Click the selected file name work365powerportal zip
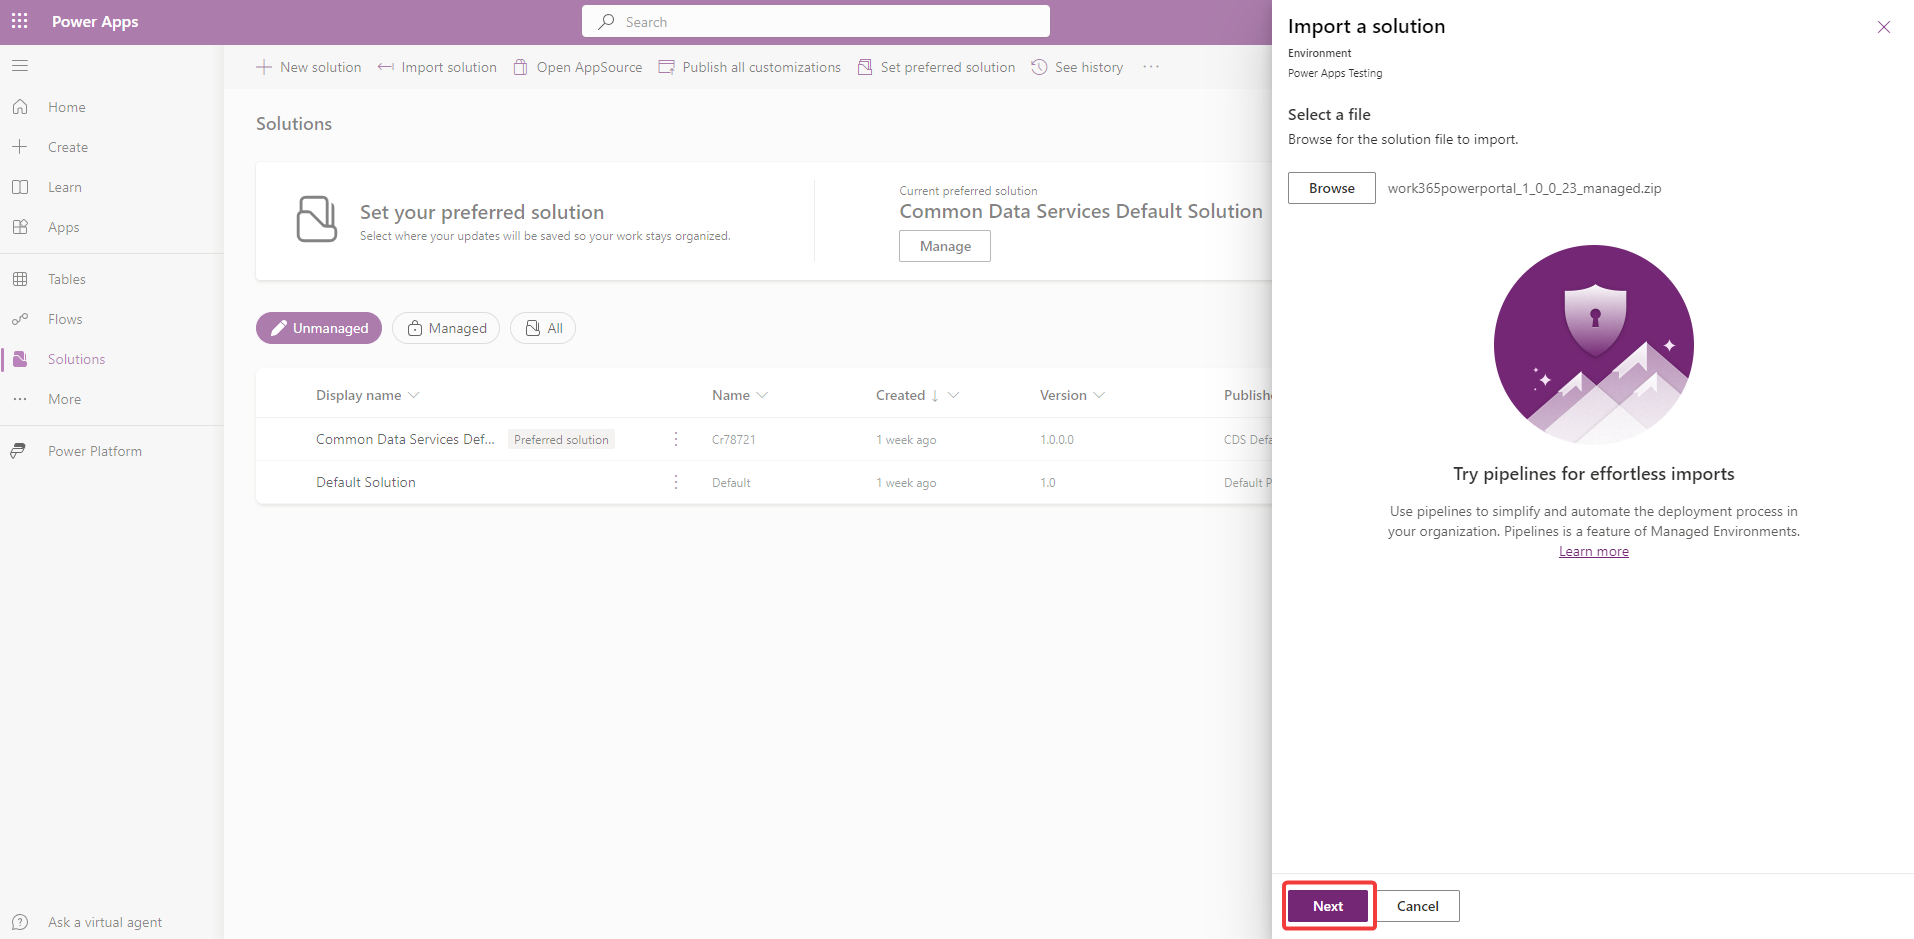 pyautogui.click(x=1524, y=188)
